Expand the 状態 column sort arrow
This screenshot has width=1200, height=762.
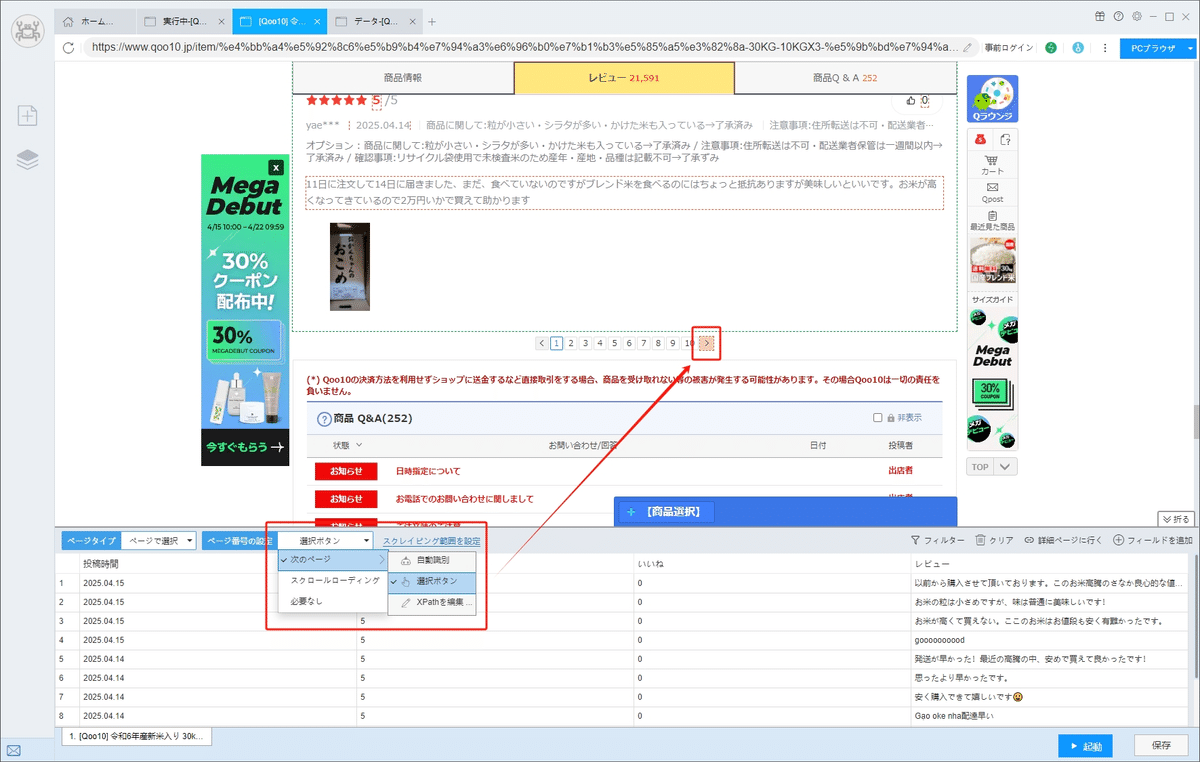coord(359,445)
